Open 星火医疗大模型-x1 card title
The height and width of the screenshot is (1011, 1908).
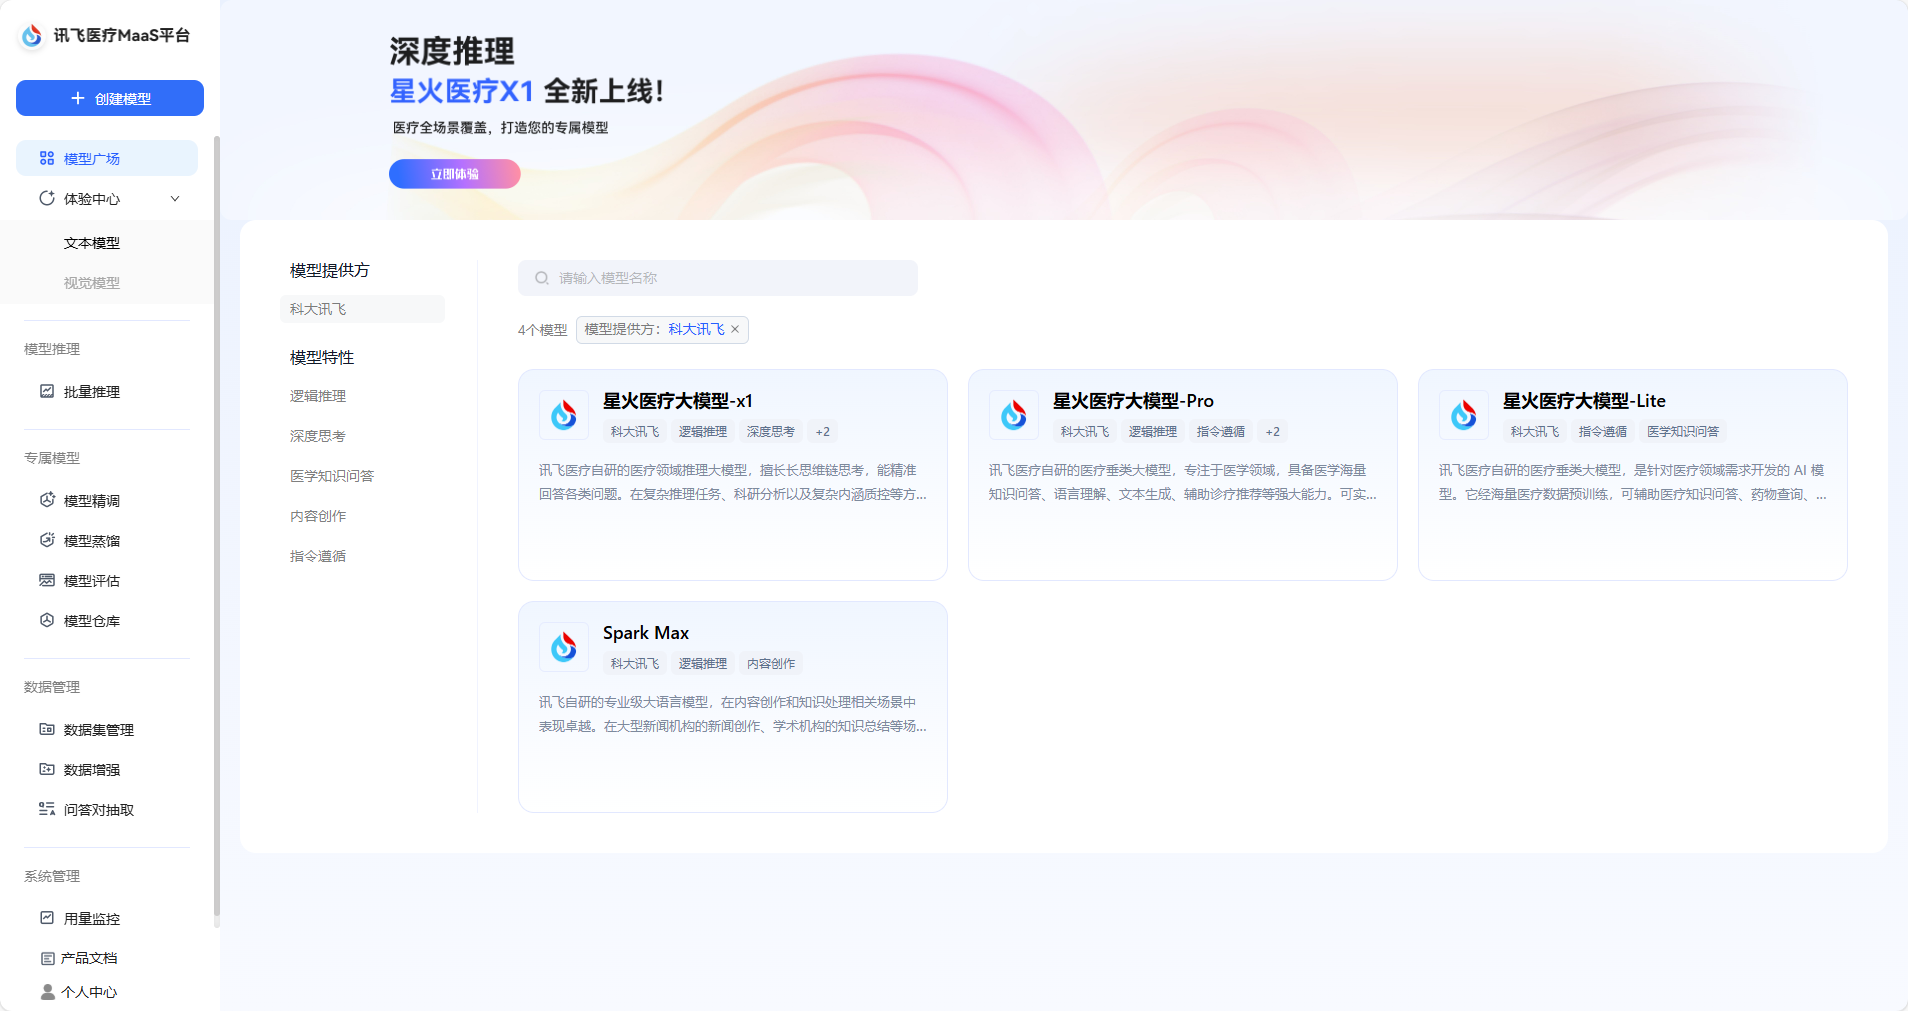(678, 401)
